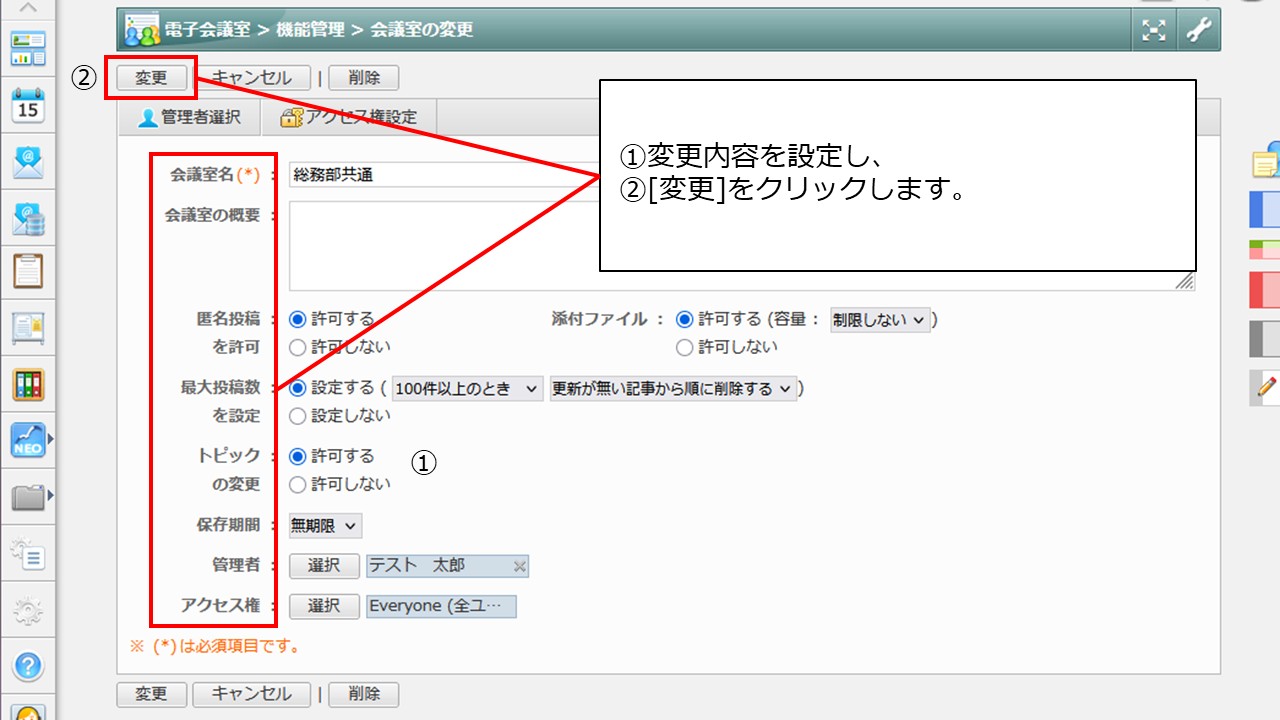Select 許可しない for 匿名投稿

(297, 347)
